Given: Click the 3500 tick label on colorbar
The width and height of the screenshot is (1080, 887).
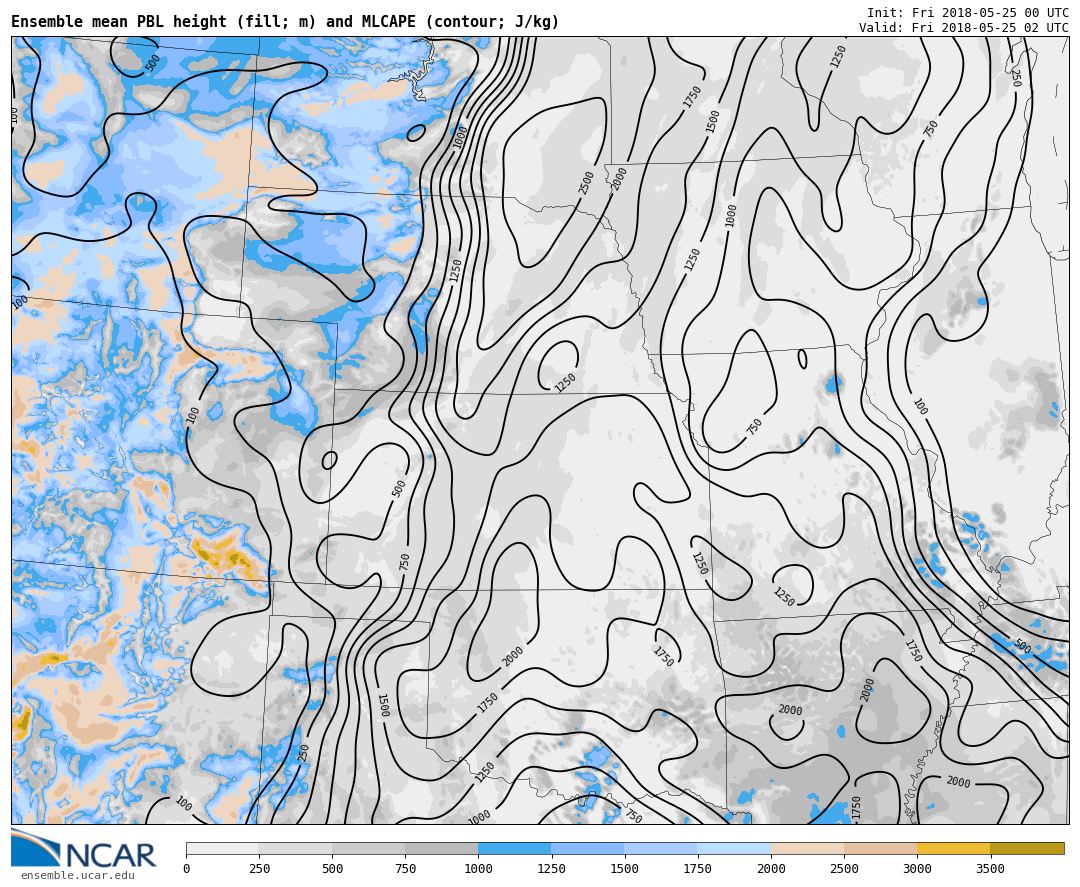Looking at the screenshot, I should [990, 869].
